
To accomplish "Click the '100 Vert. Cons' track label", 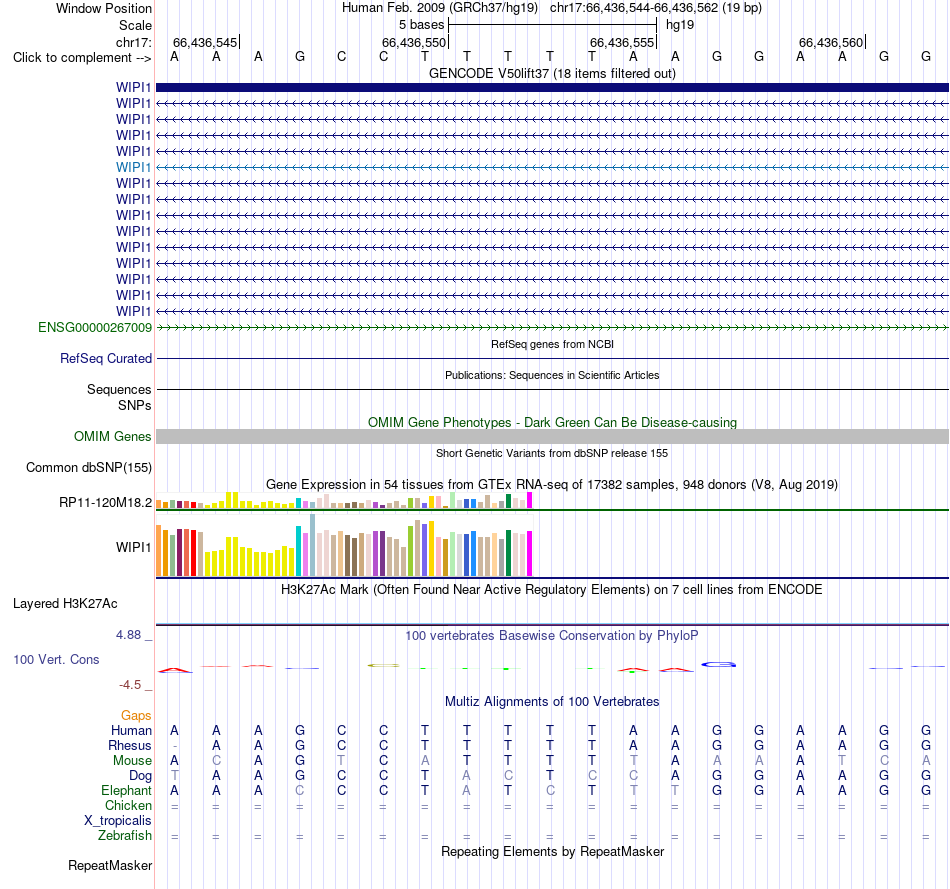I will click(56, 659).
